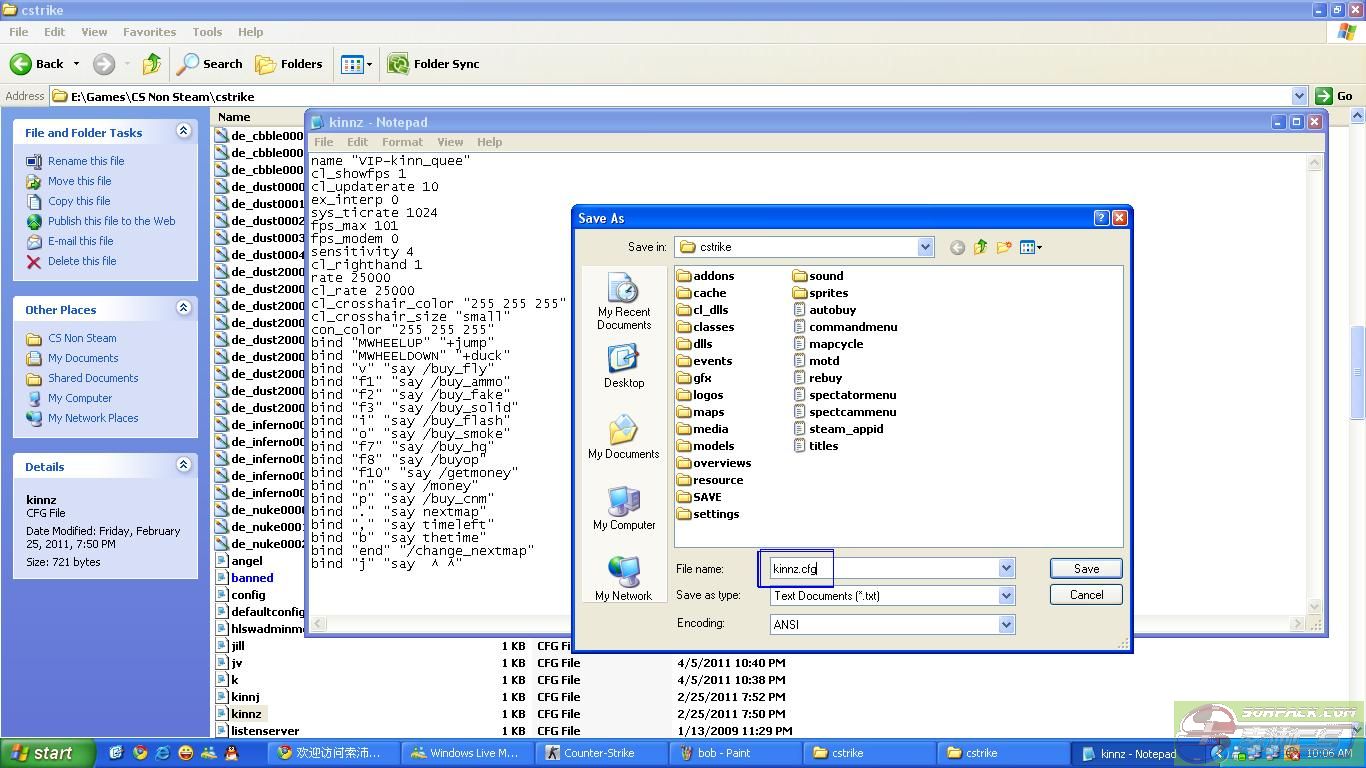Viewport: 1366px width, 768px height.
Task: Open the Search pane in Explorer
Action: pos(210,64)
